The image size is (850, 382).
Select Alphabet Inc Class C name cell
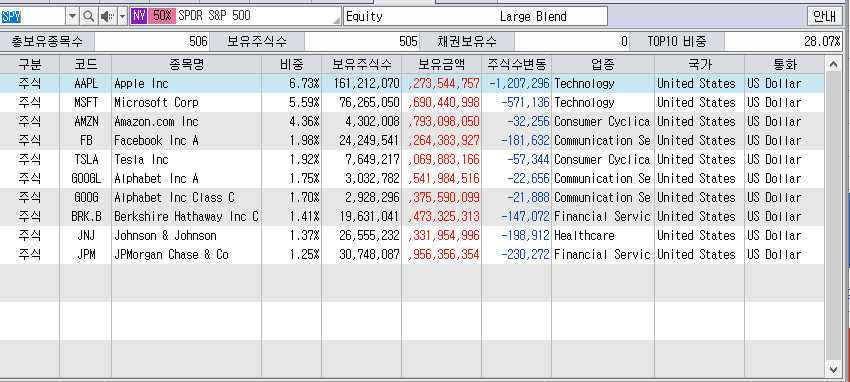[186, 197]
